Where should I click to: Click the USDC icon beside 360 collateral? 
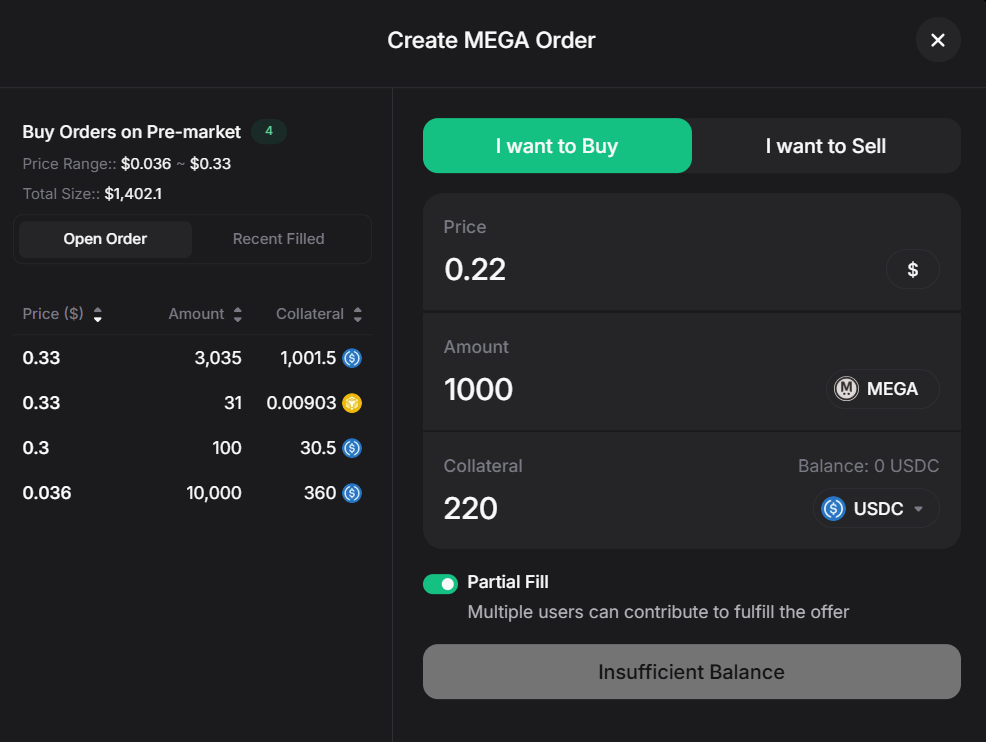[x=352, y=493]
